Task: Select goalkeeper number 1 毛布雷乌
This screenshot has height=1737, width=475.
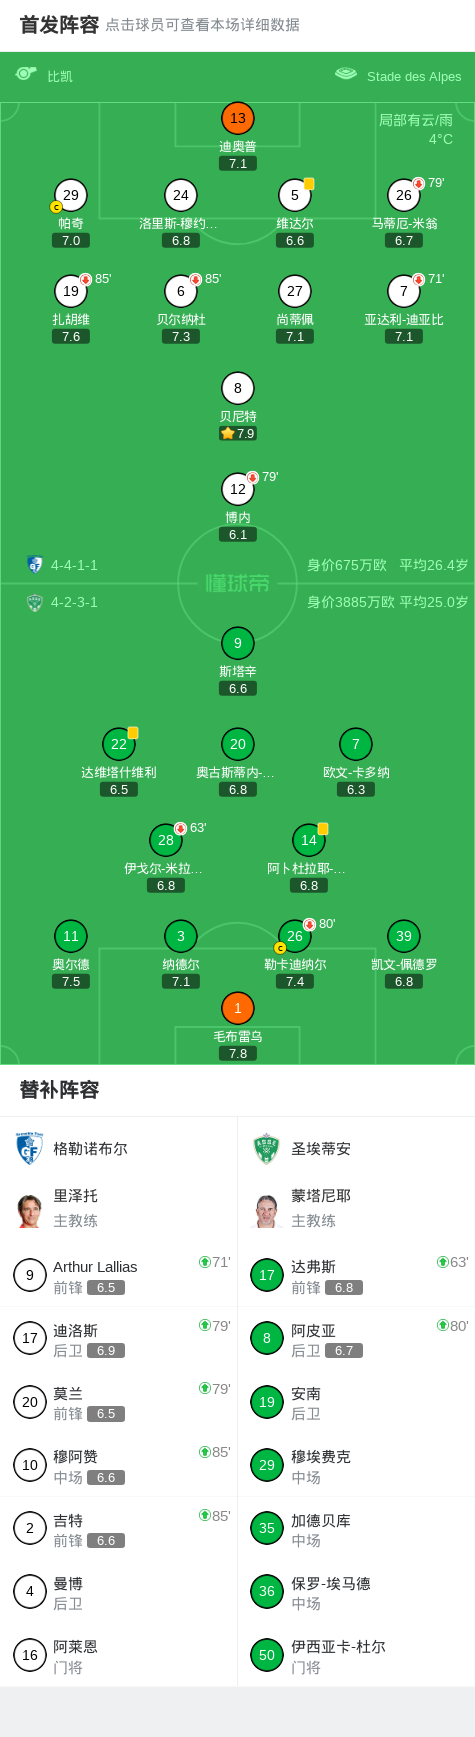Action: click(x=238, y=1009)
